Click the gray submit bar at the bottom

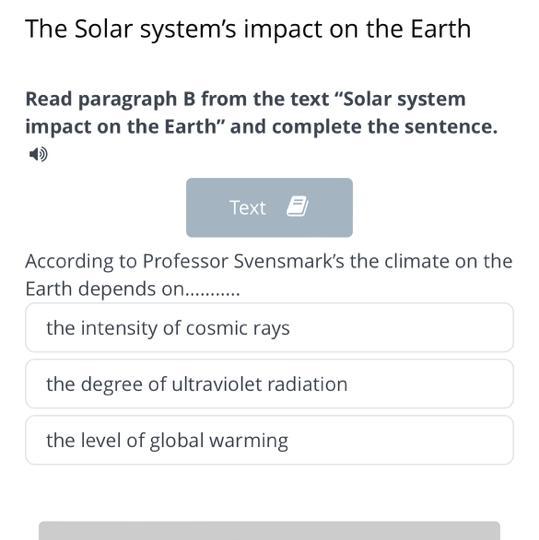[269, 531]
